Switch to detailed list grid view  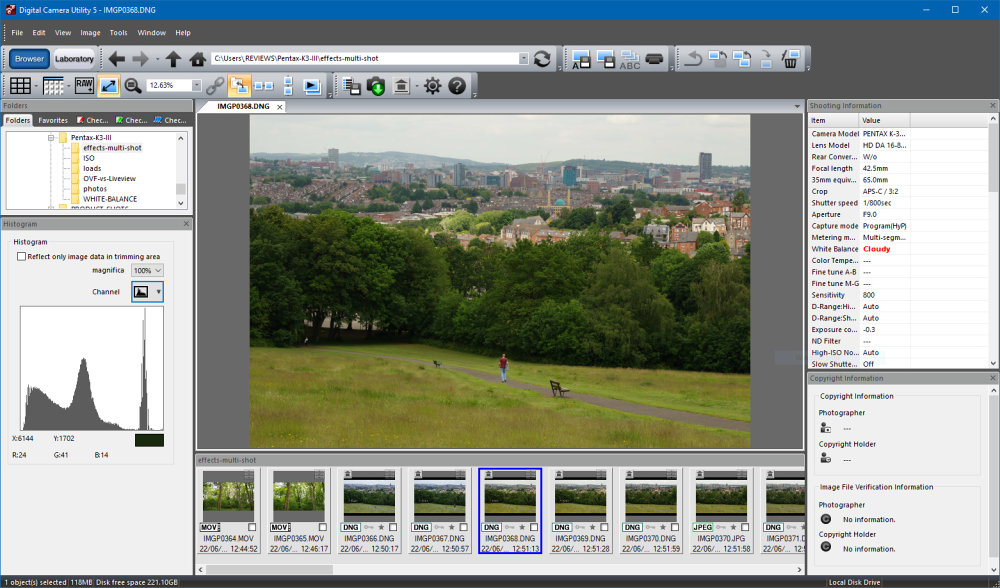pyautogui.click(x=53, y=85)
